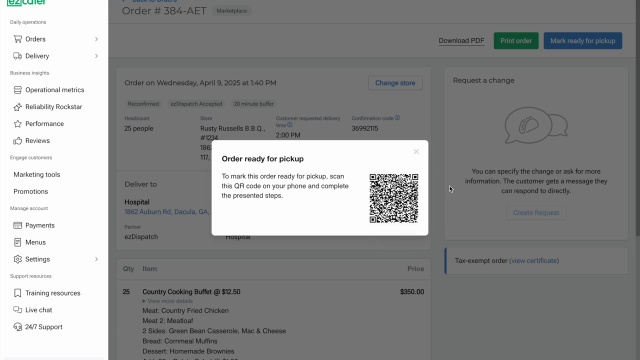Click the Country Cooking Buffet item name
Viewport: 640px width, 360px height.
click(x=191, y=292)
